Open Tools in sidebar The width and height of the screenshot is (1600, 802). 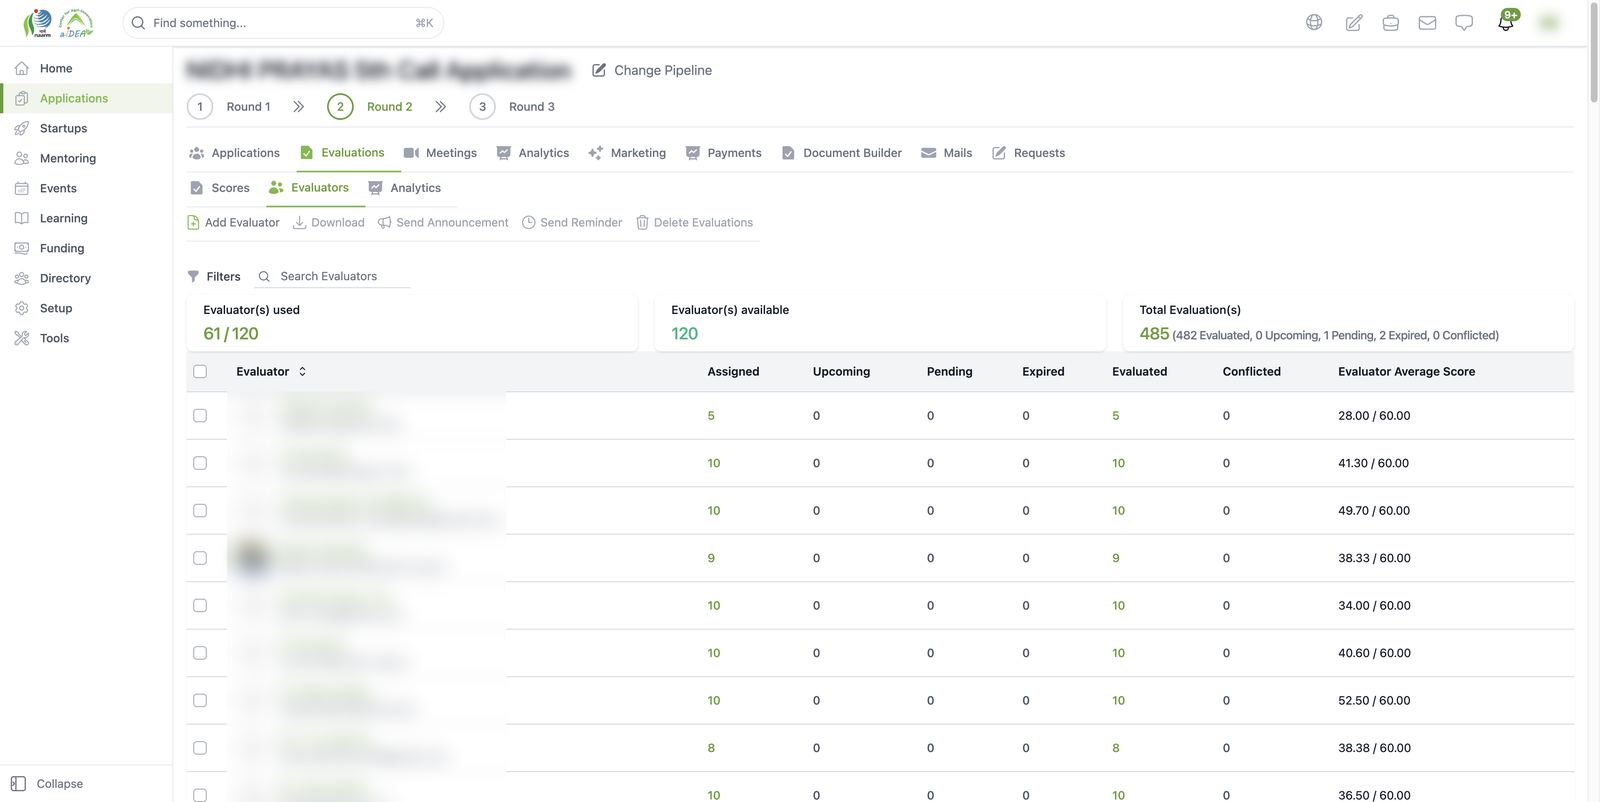point(86,338)
